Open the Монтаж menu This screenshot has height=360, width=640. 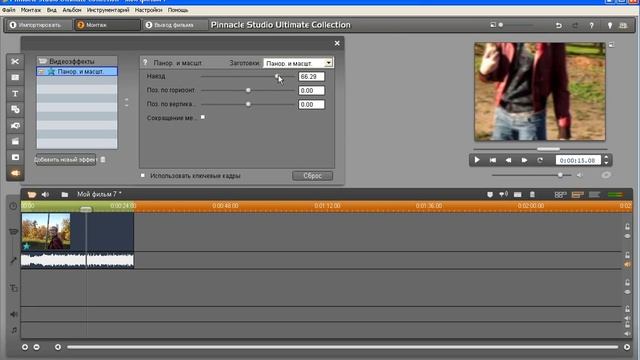point(31,10)
